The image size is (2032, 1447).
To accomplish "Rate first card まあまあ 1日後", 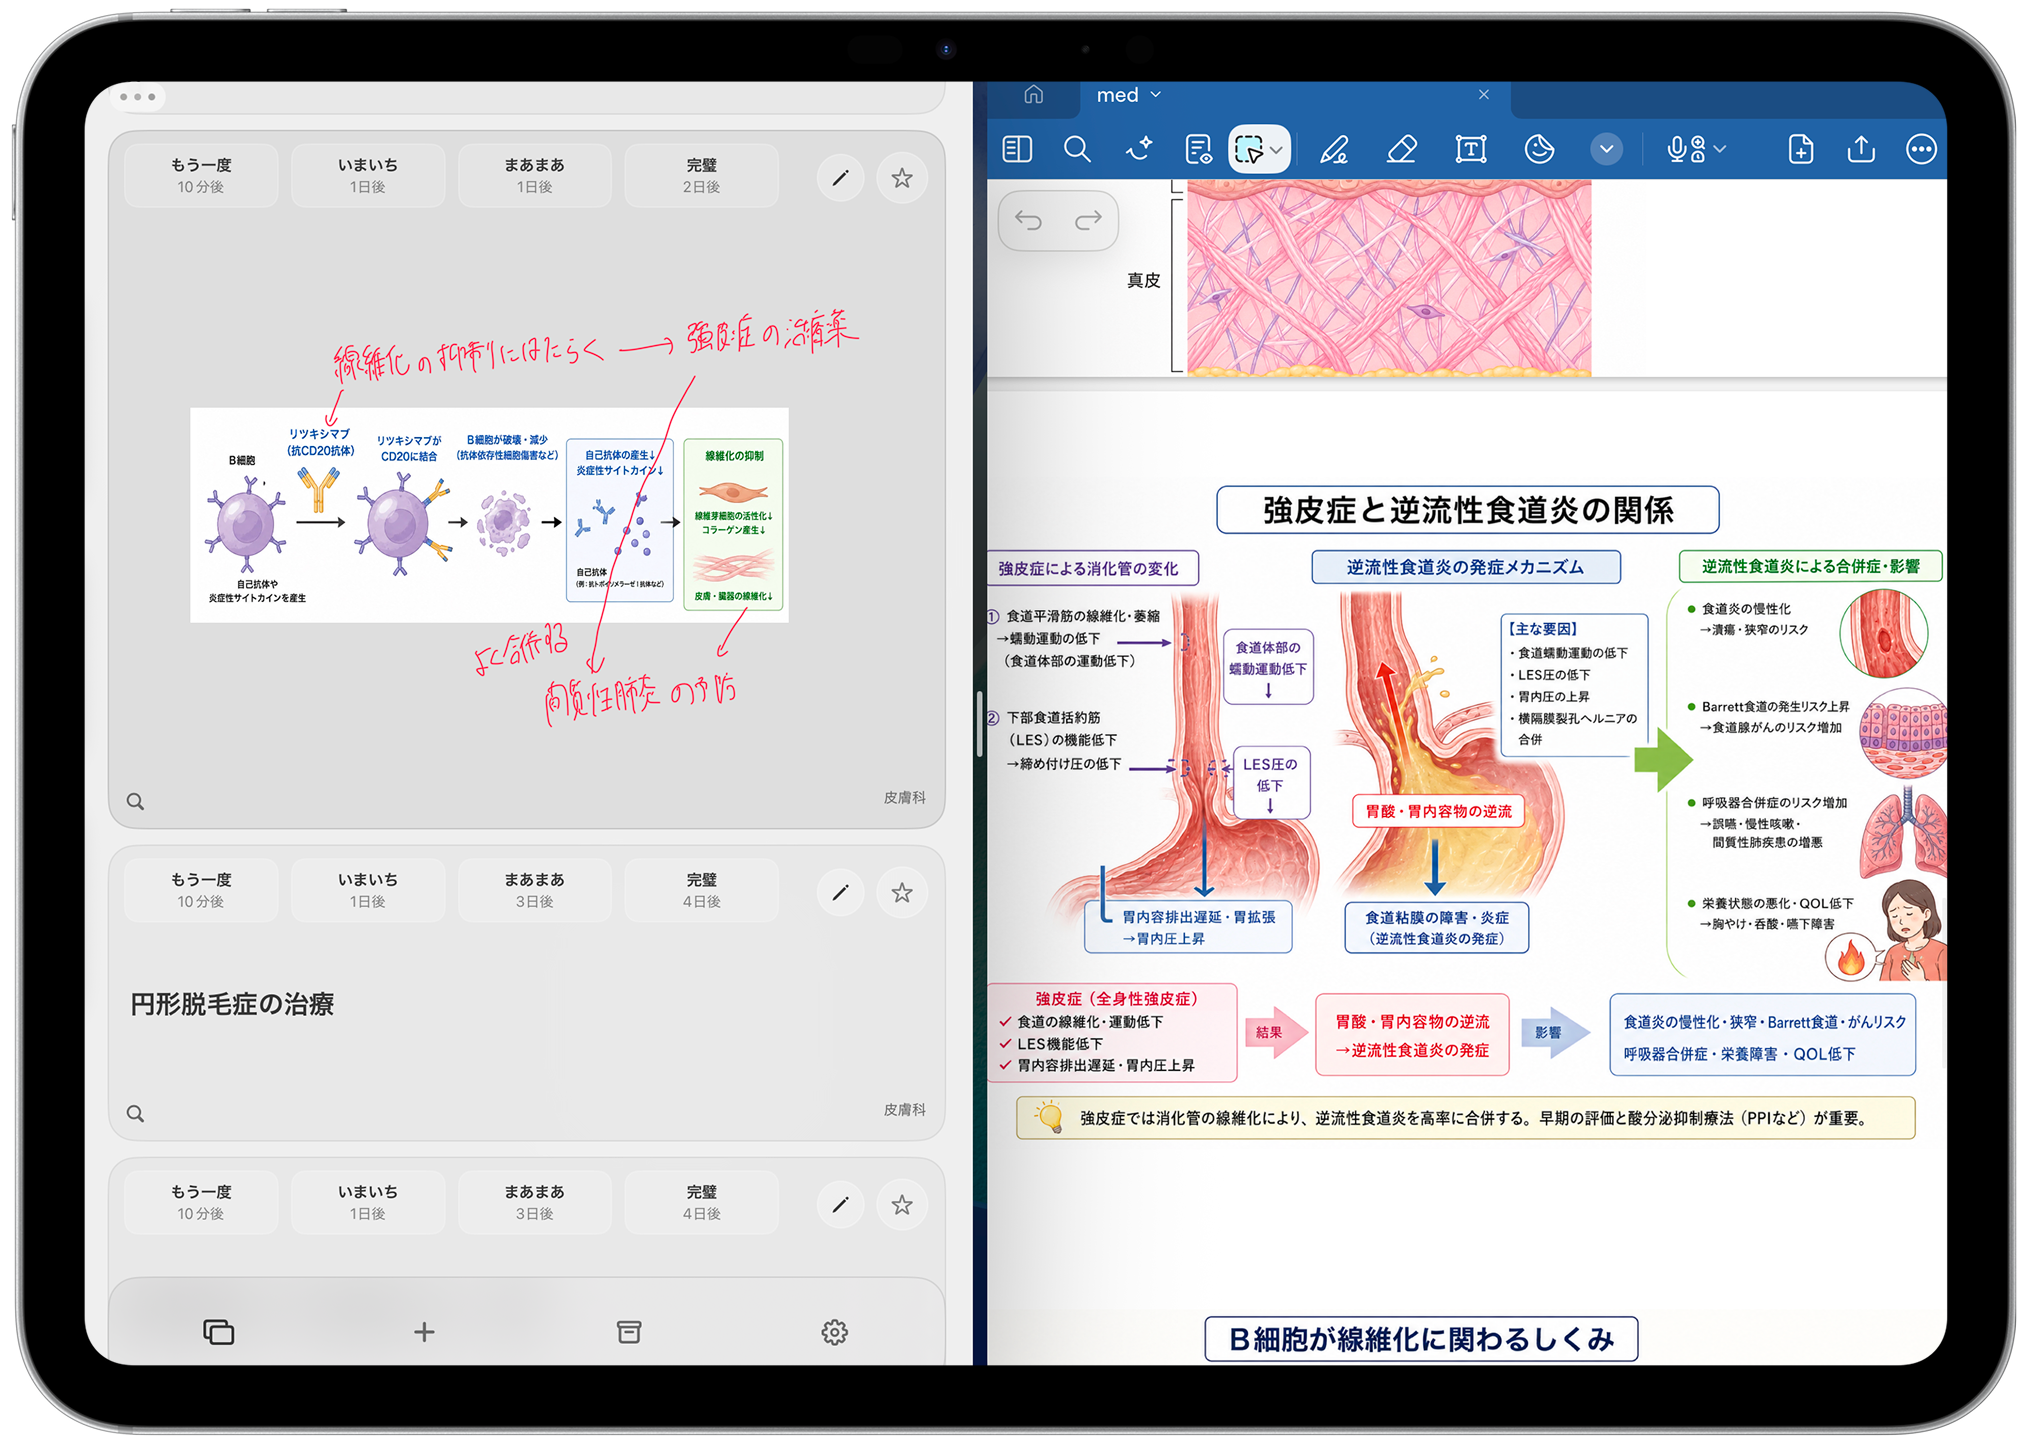I will tap(534, 175).
